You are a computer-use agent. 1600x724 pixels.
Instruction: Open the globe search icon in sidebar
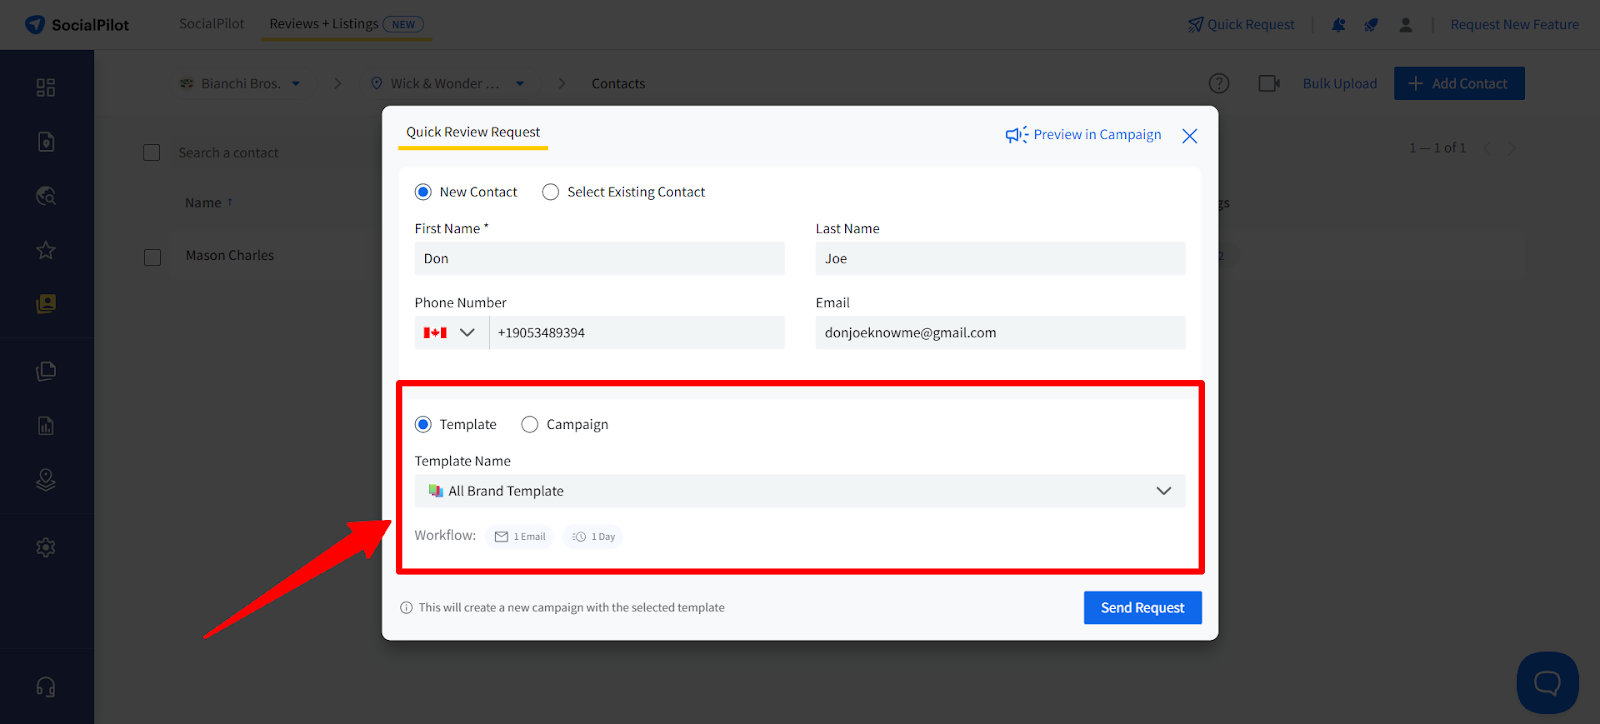coord(46,196)
